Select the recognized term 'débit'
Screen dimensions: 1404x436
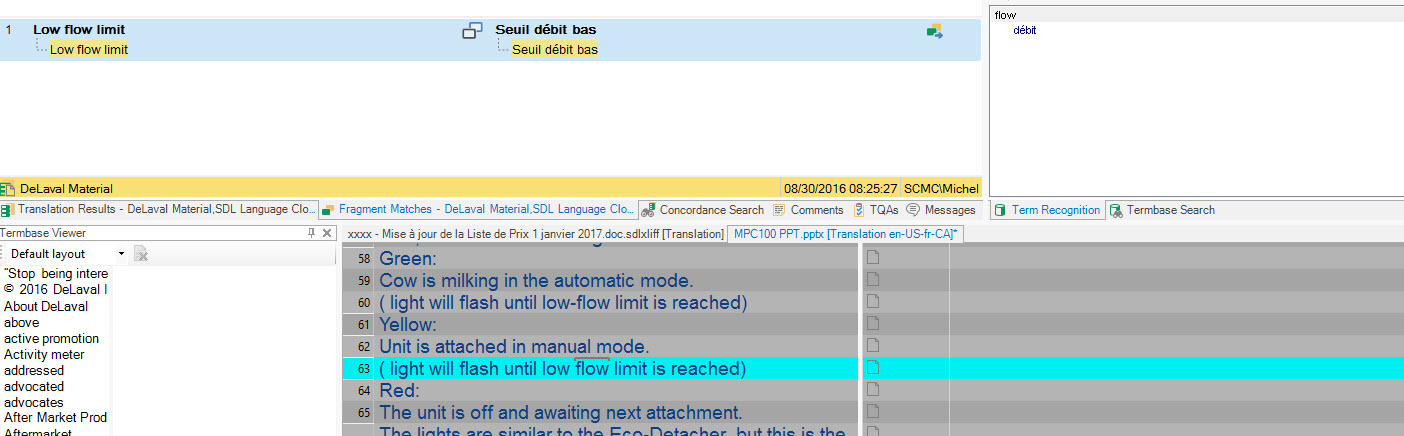(x=1025, y=30)
